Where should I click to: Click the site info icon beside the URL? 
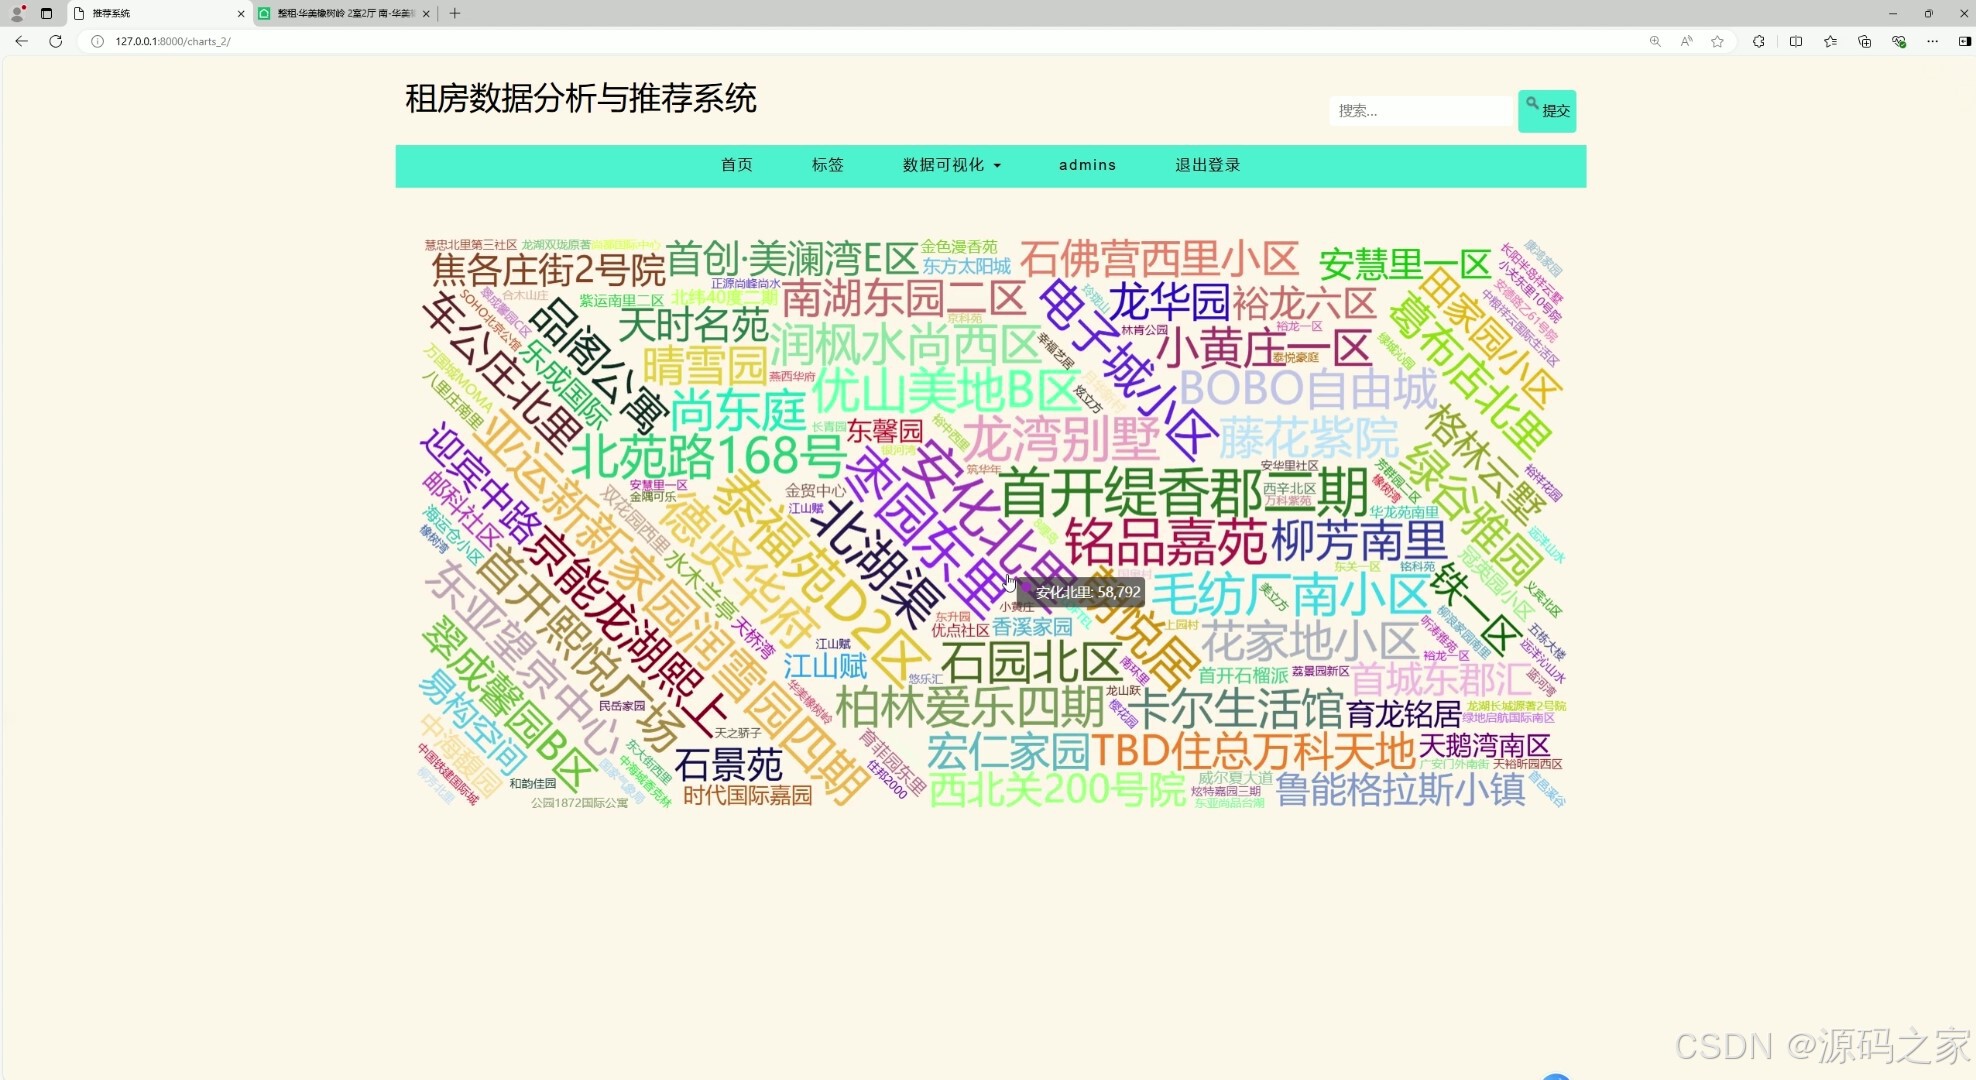point(95,41)
